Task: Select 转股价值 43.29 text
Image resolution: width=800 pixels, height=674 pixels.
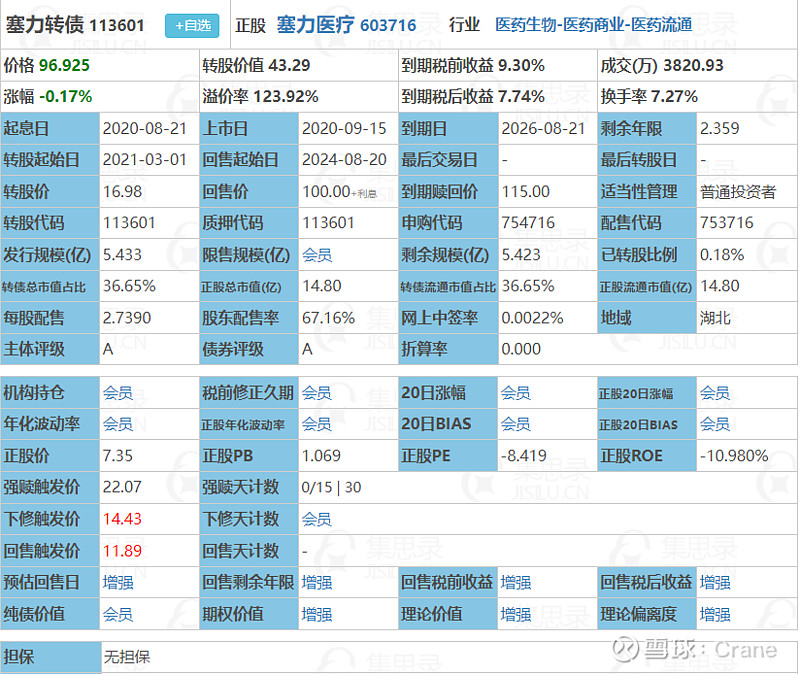Action: 256,65
